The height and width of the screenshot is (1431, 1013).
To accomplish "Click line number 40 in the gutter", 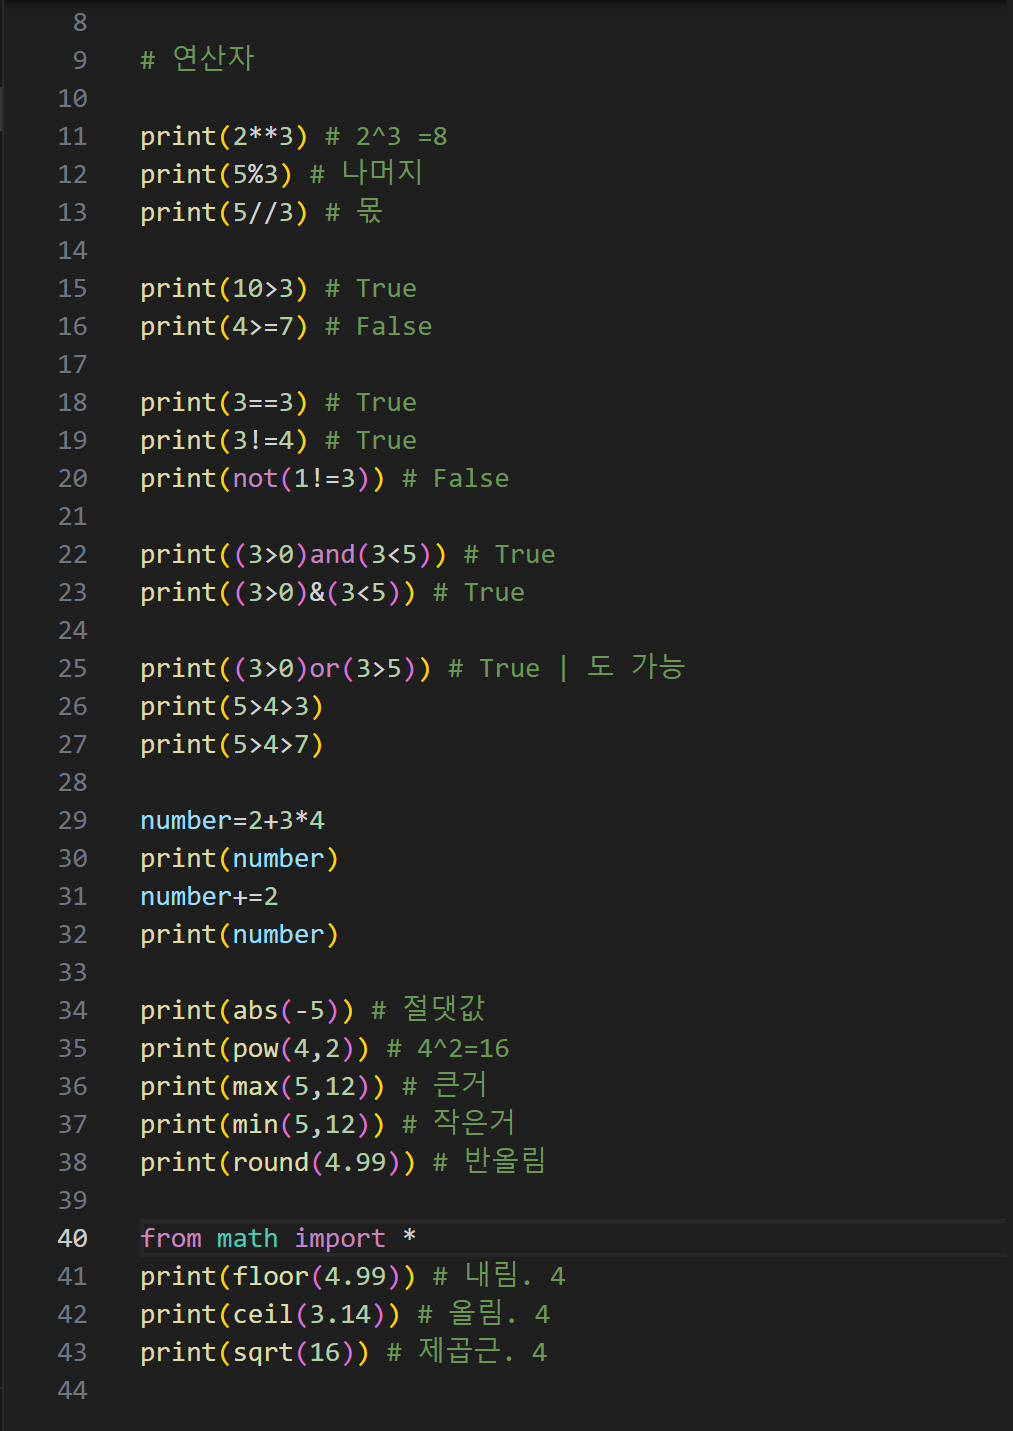I will pyautogui.click(x=73, y=1238).
